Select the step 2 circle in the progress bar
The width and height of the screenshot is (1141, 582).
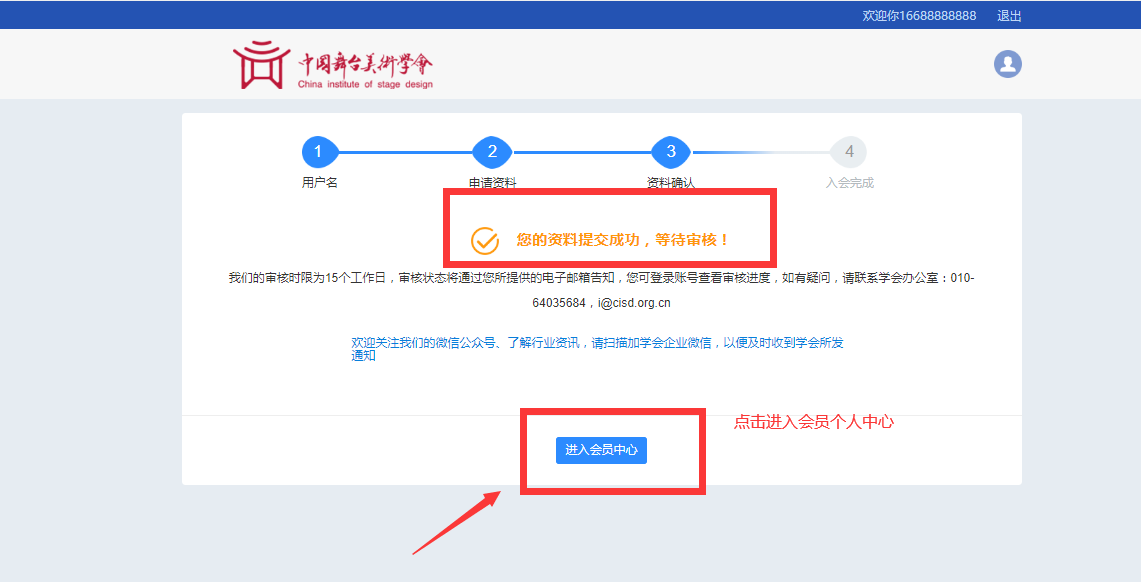pyautogui.click(x=492, y=152)
